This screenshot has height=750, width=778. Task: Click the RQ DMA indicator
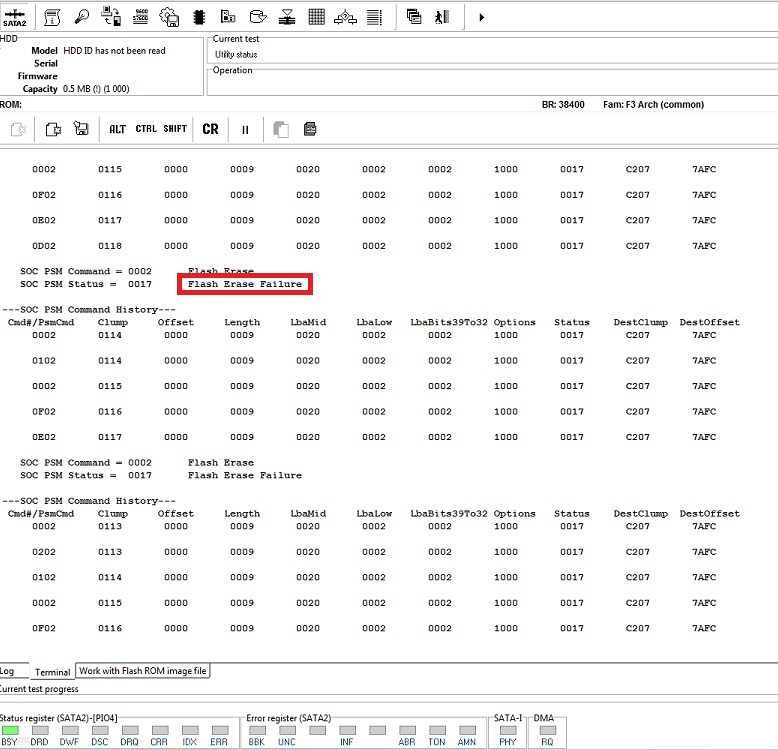click(548, 730)
